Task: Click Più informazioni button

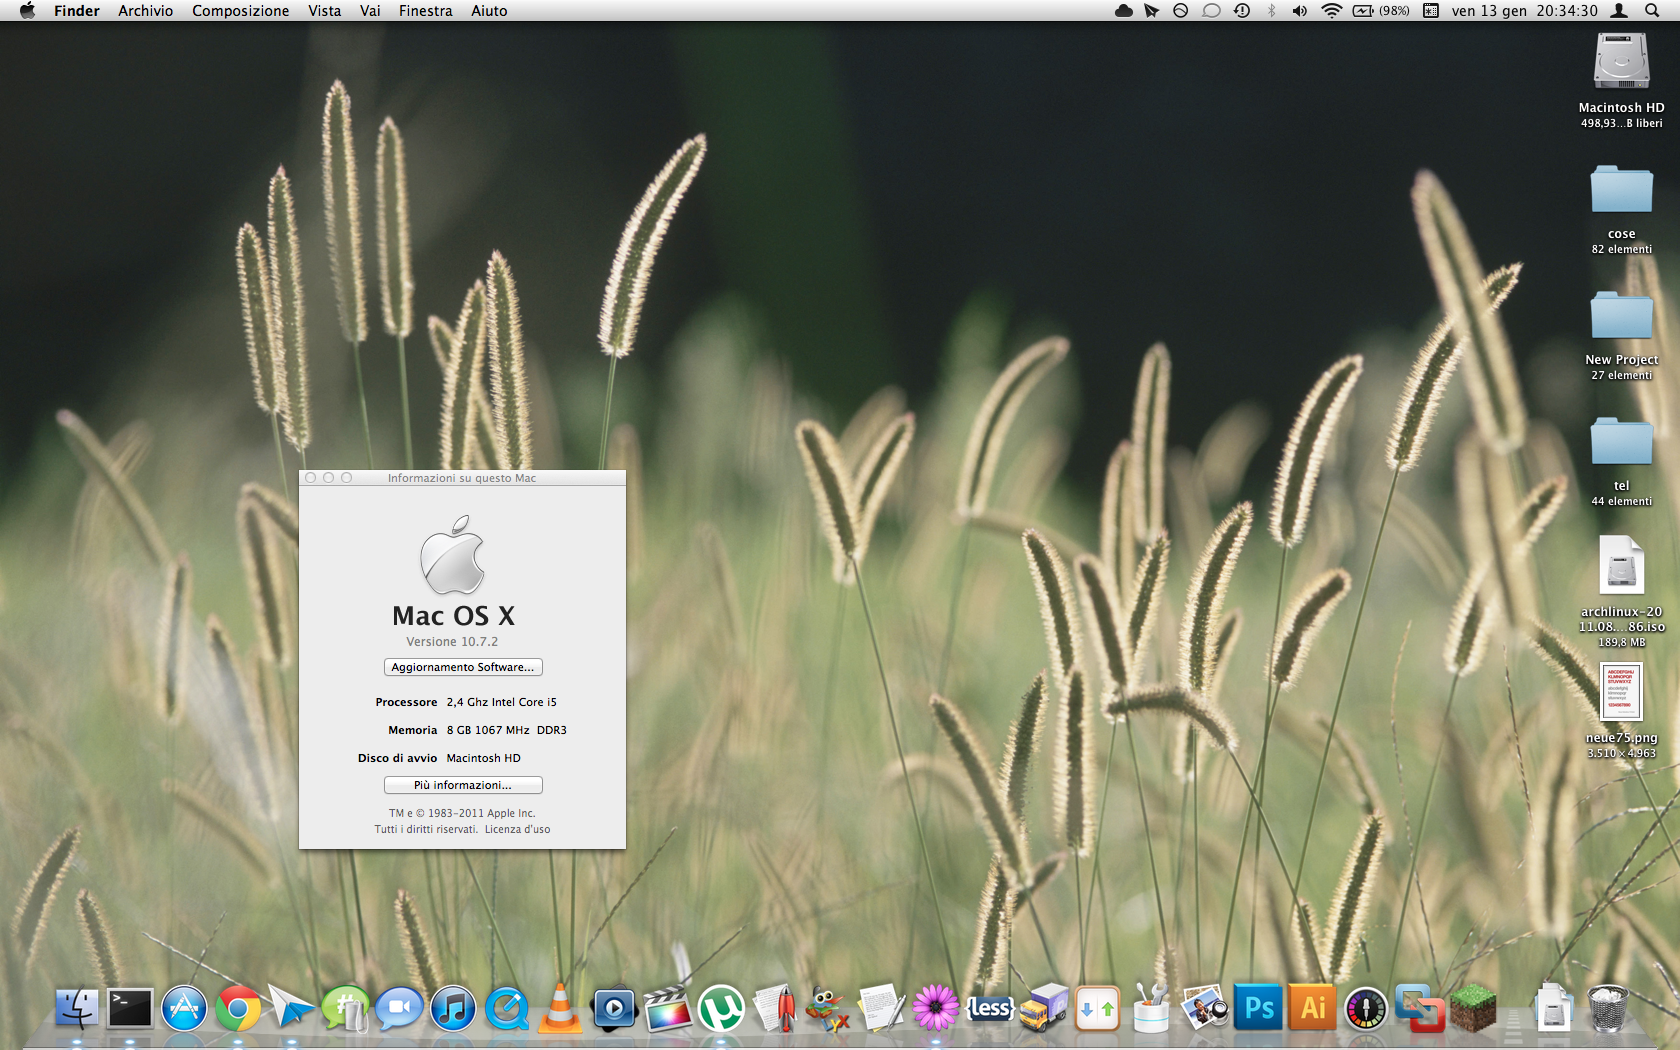Action: pos(463,785)
